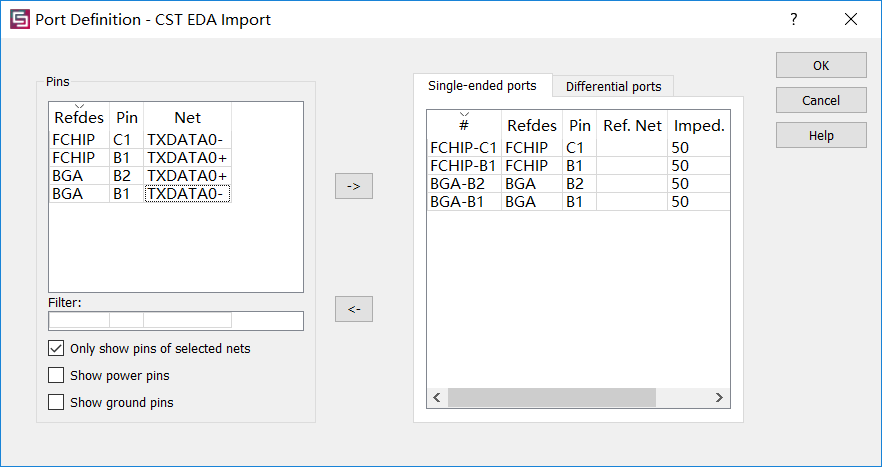Toggle Only show pins of selected nets

(x=56, y=348)
